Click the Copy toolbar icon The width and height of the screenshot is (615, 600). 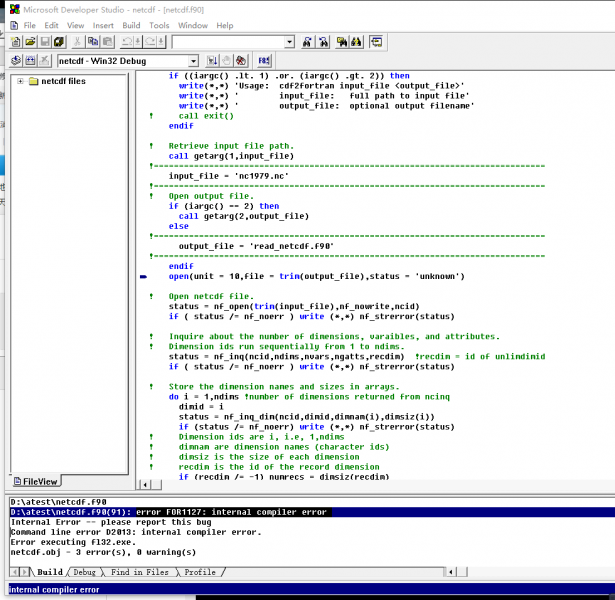tap(92, 42)
